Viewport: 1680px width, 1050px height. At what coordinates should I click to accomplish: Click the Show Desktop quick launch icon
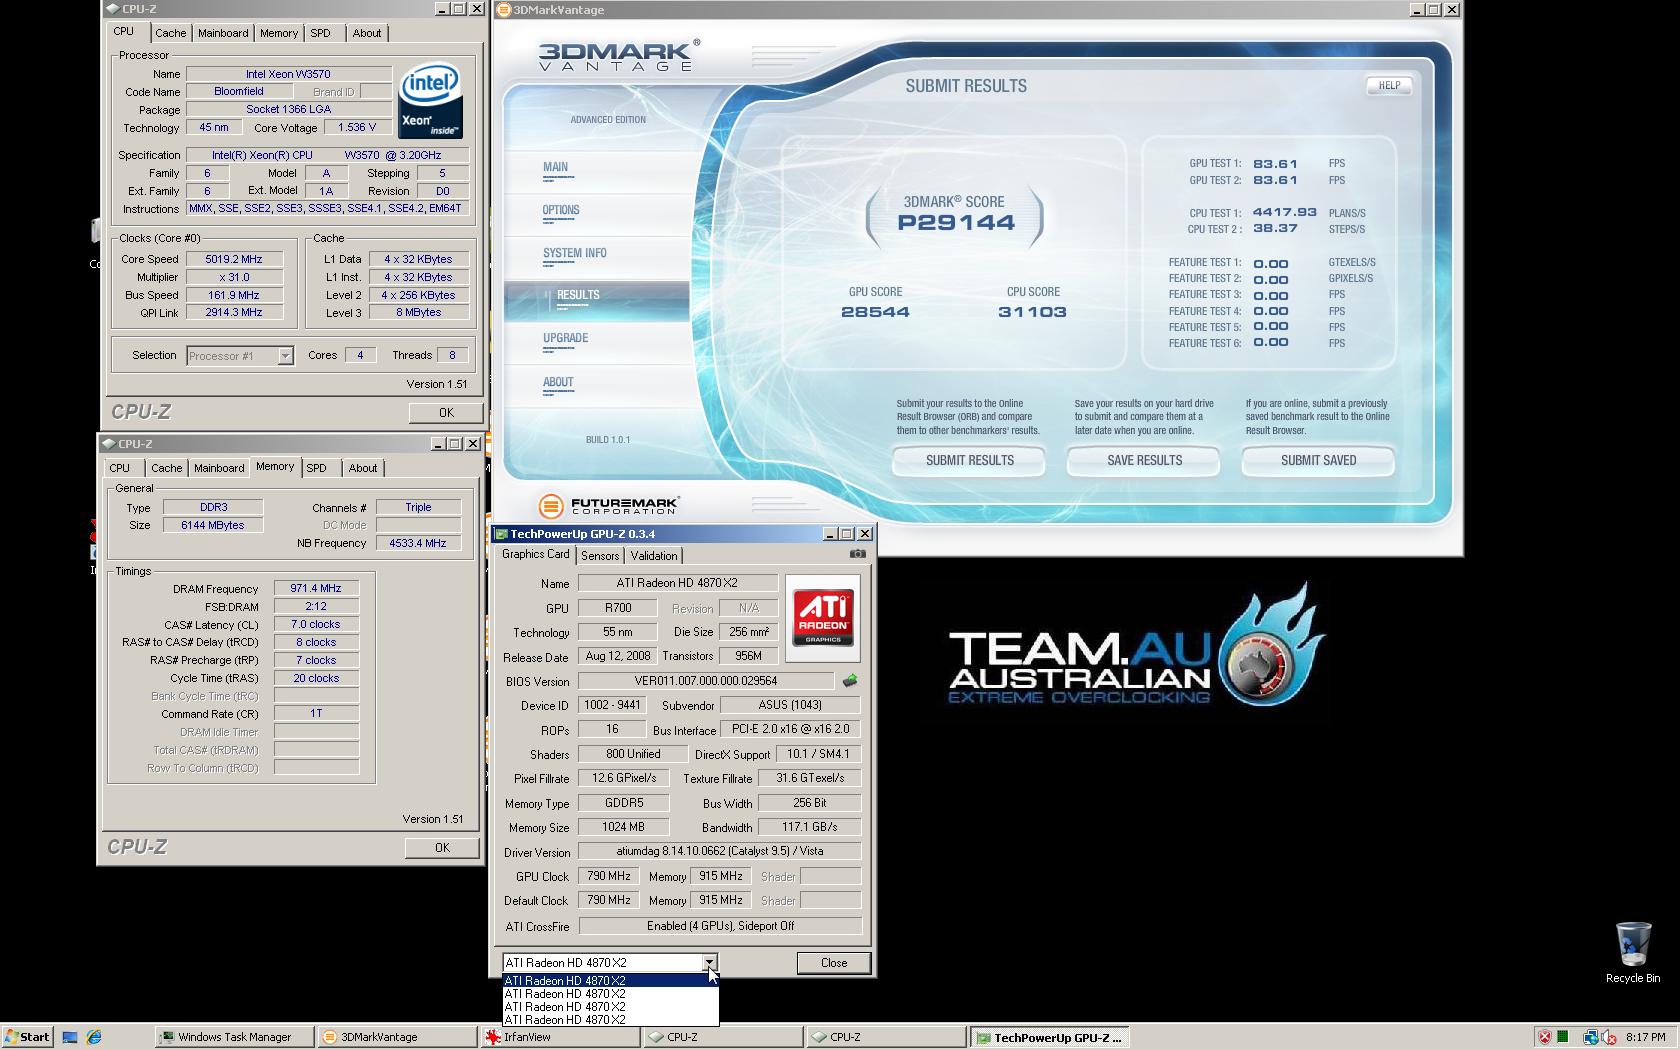tap(70, 1037)
